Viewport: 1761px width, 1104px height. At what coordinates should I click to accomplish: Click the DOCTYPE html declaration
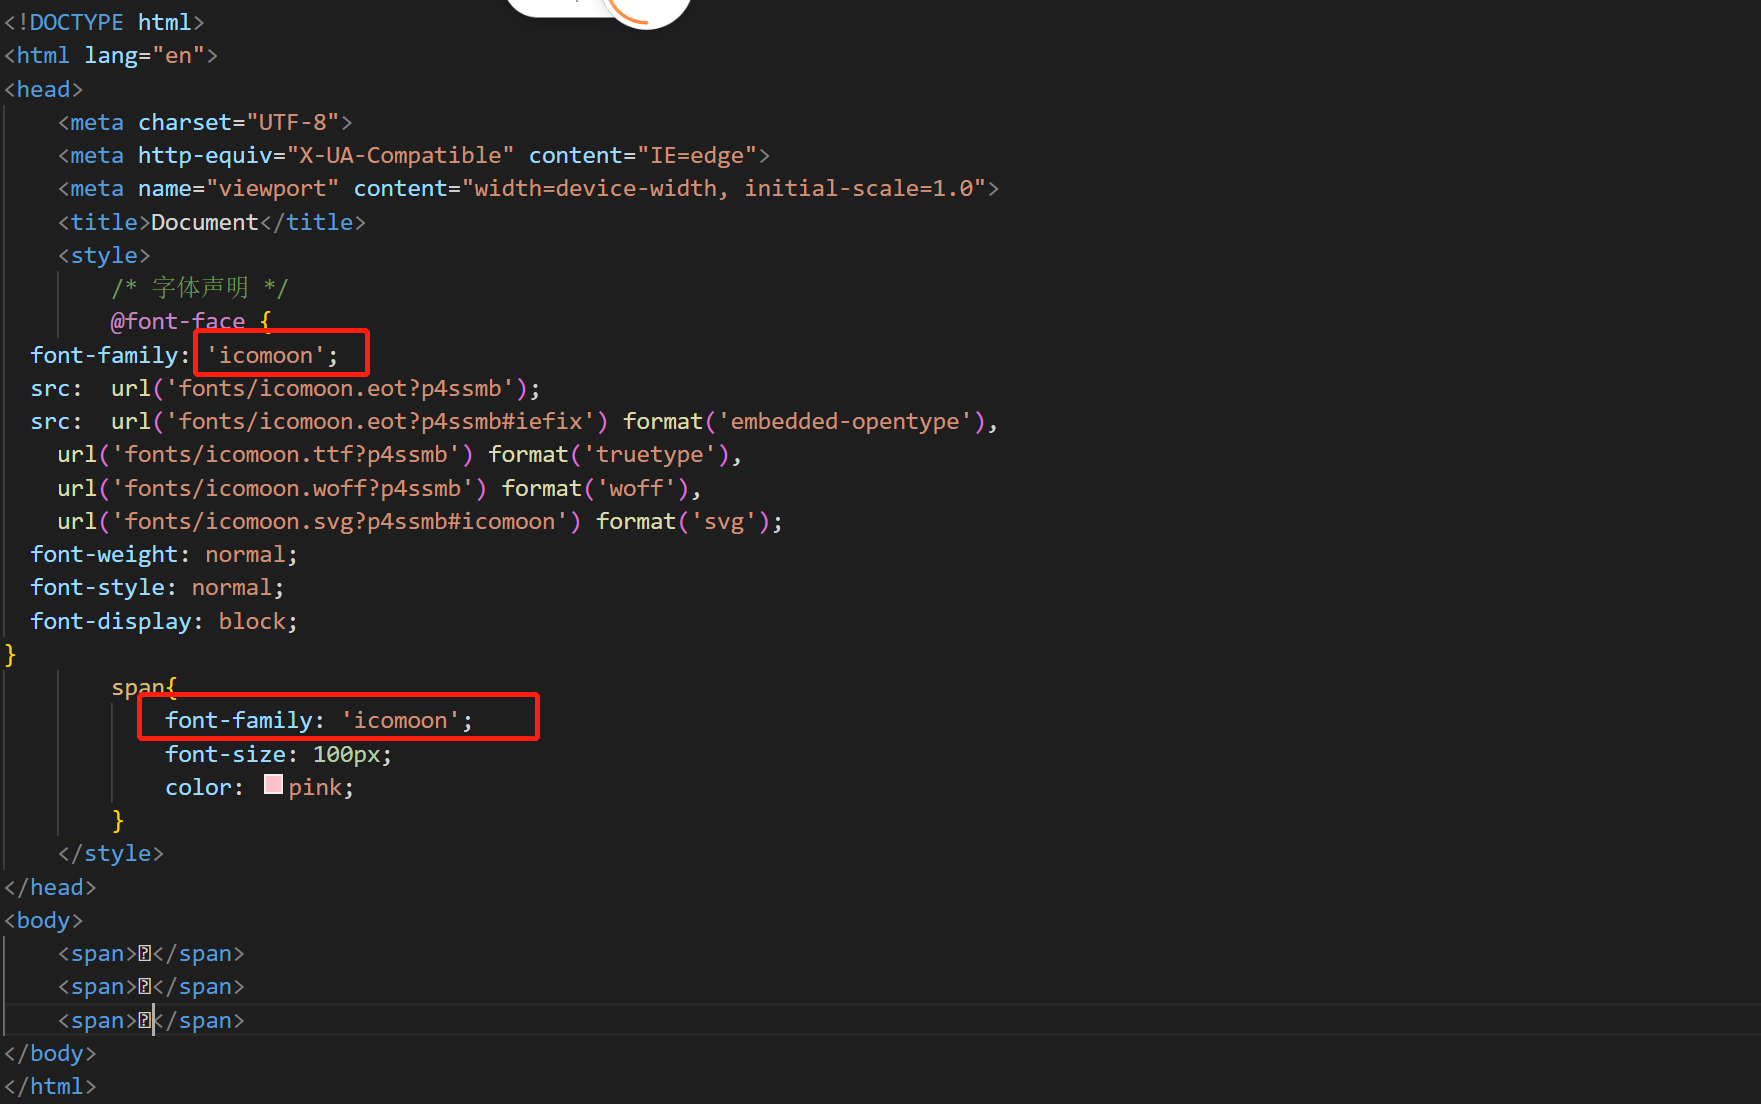(104, 22)
